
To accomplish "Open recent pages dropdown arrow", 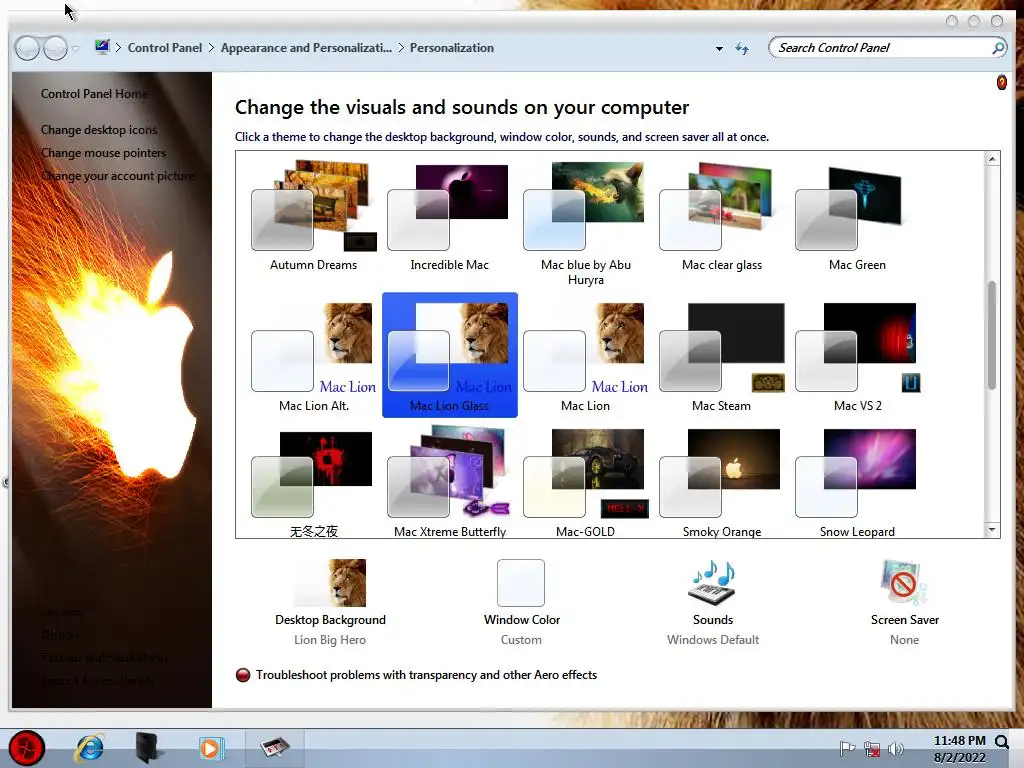I will tap(75, 49).
